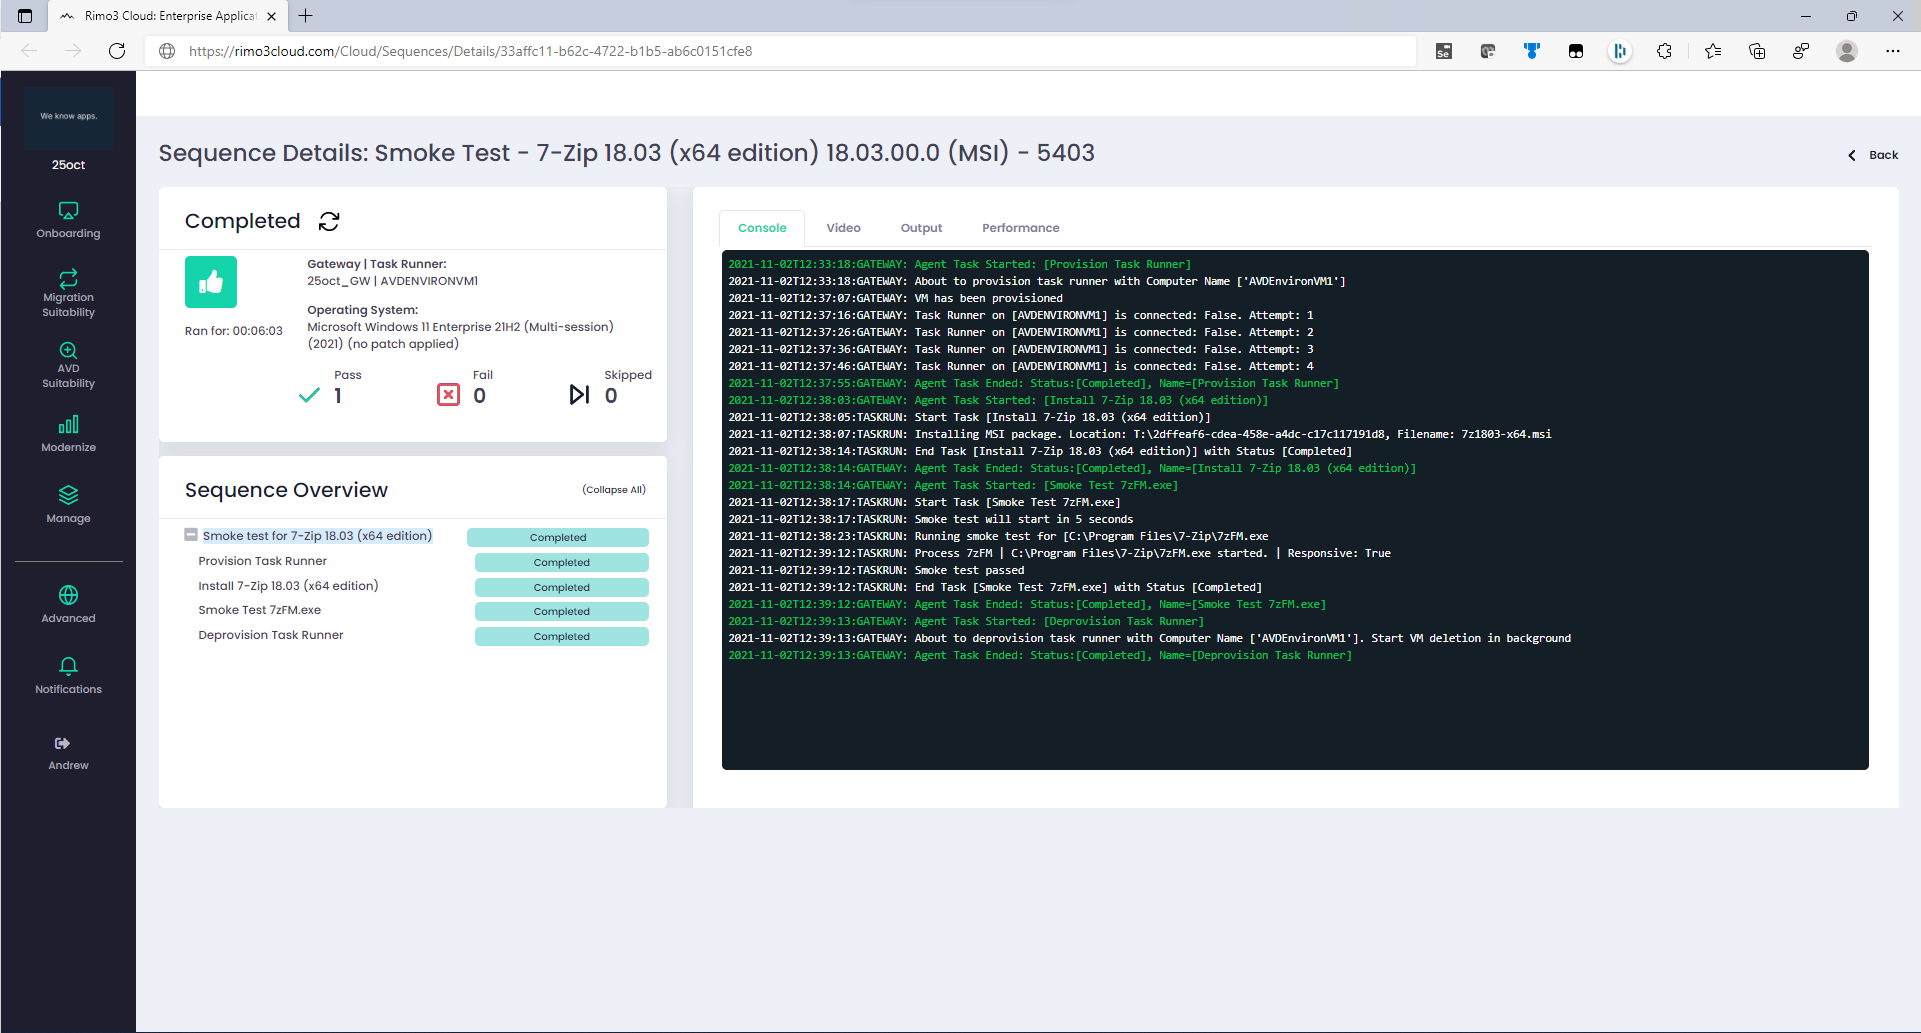
Task: Open the Onboarding section in sidebar
Action: [x=68, y=220]
